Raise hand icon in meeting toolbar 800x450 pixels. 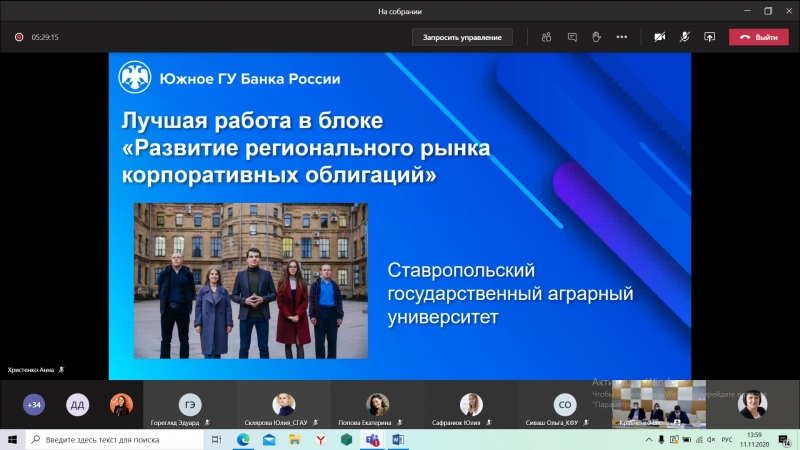(x=596, y=37)
